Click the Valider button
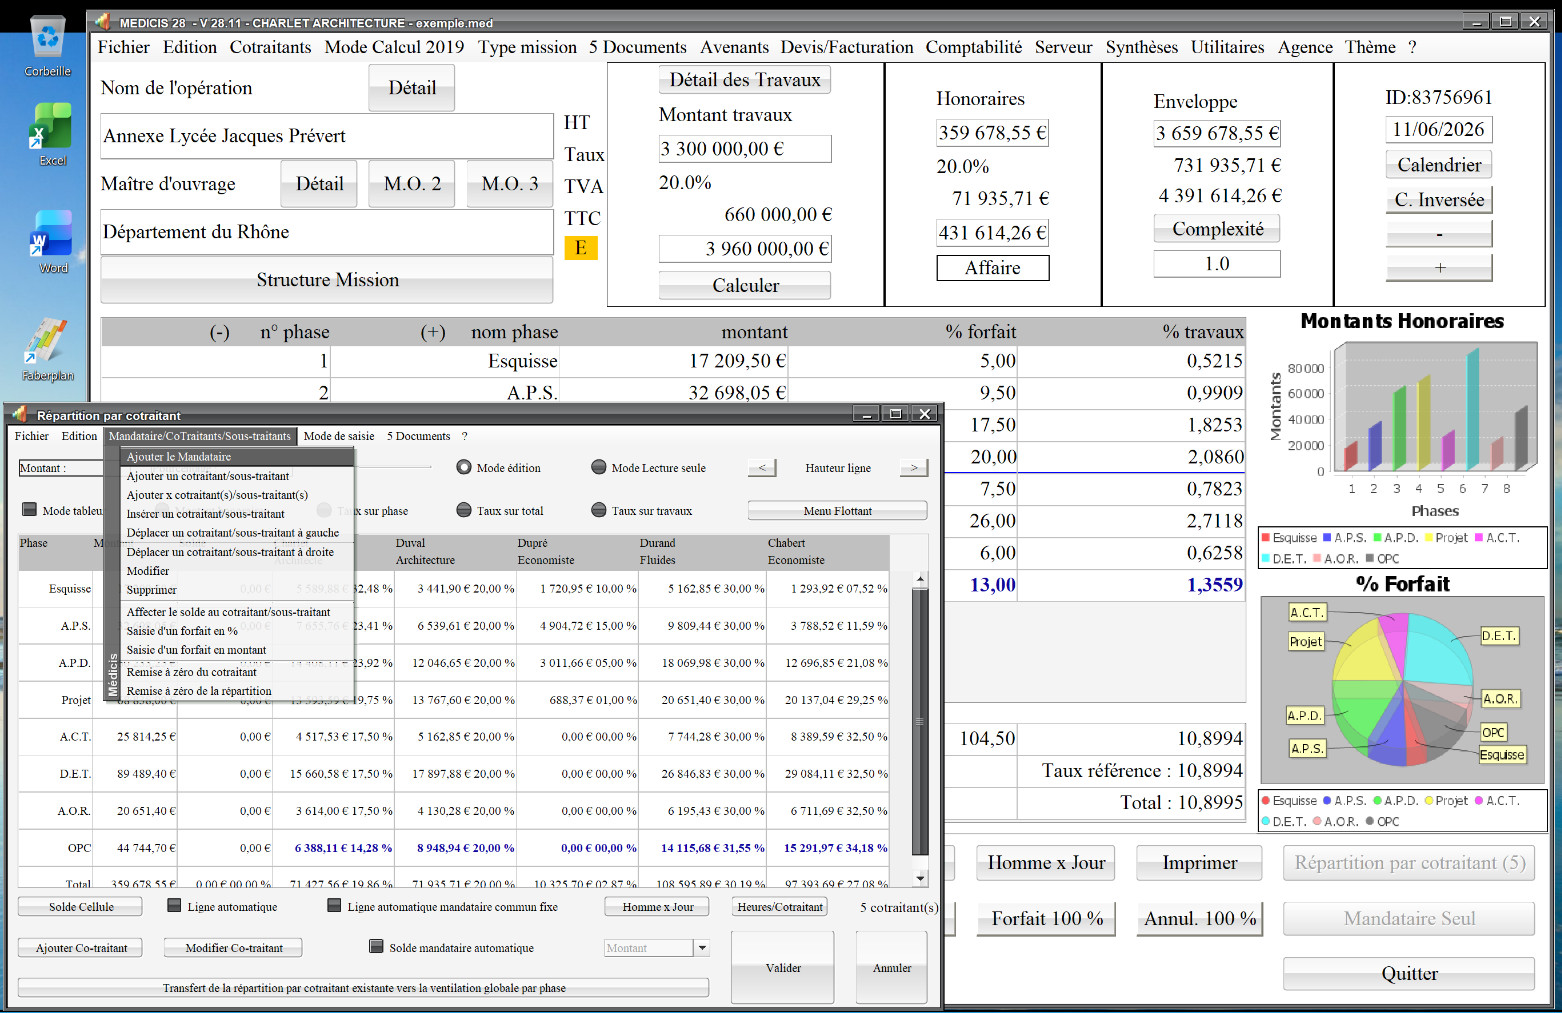 tap(783, 968)
